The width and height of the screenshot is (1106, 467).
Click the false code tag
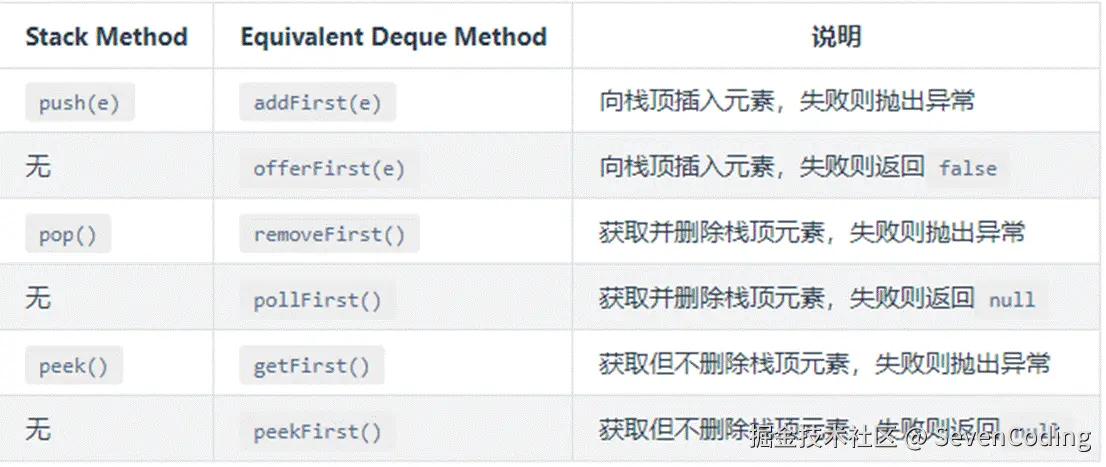point(968,168)
